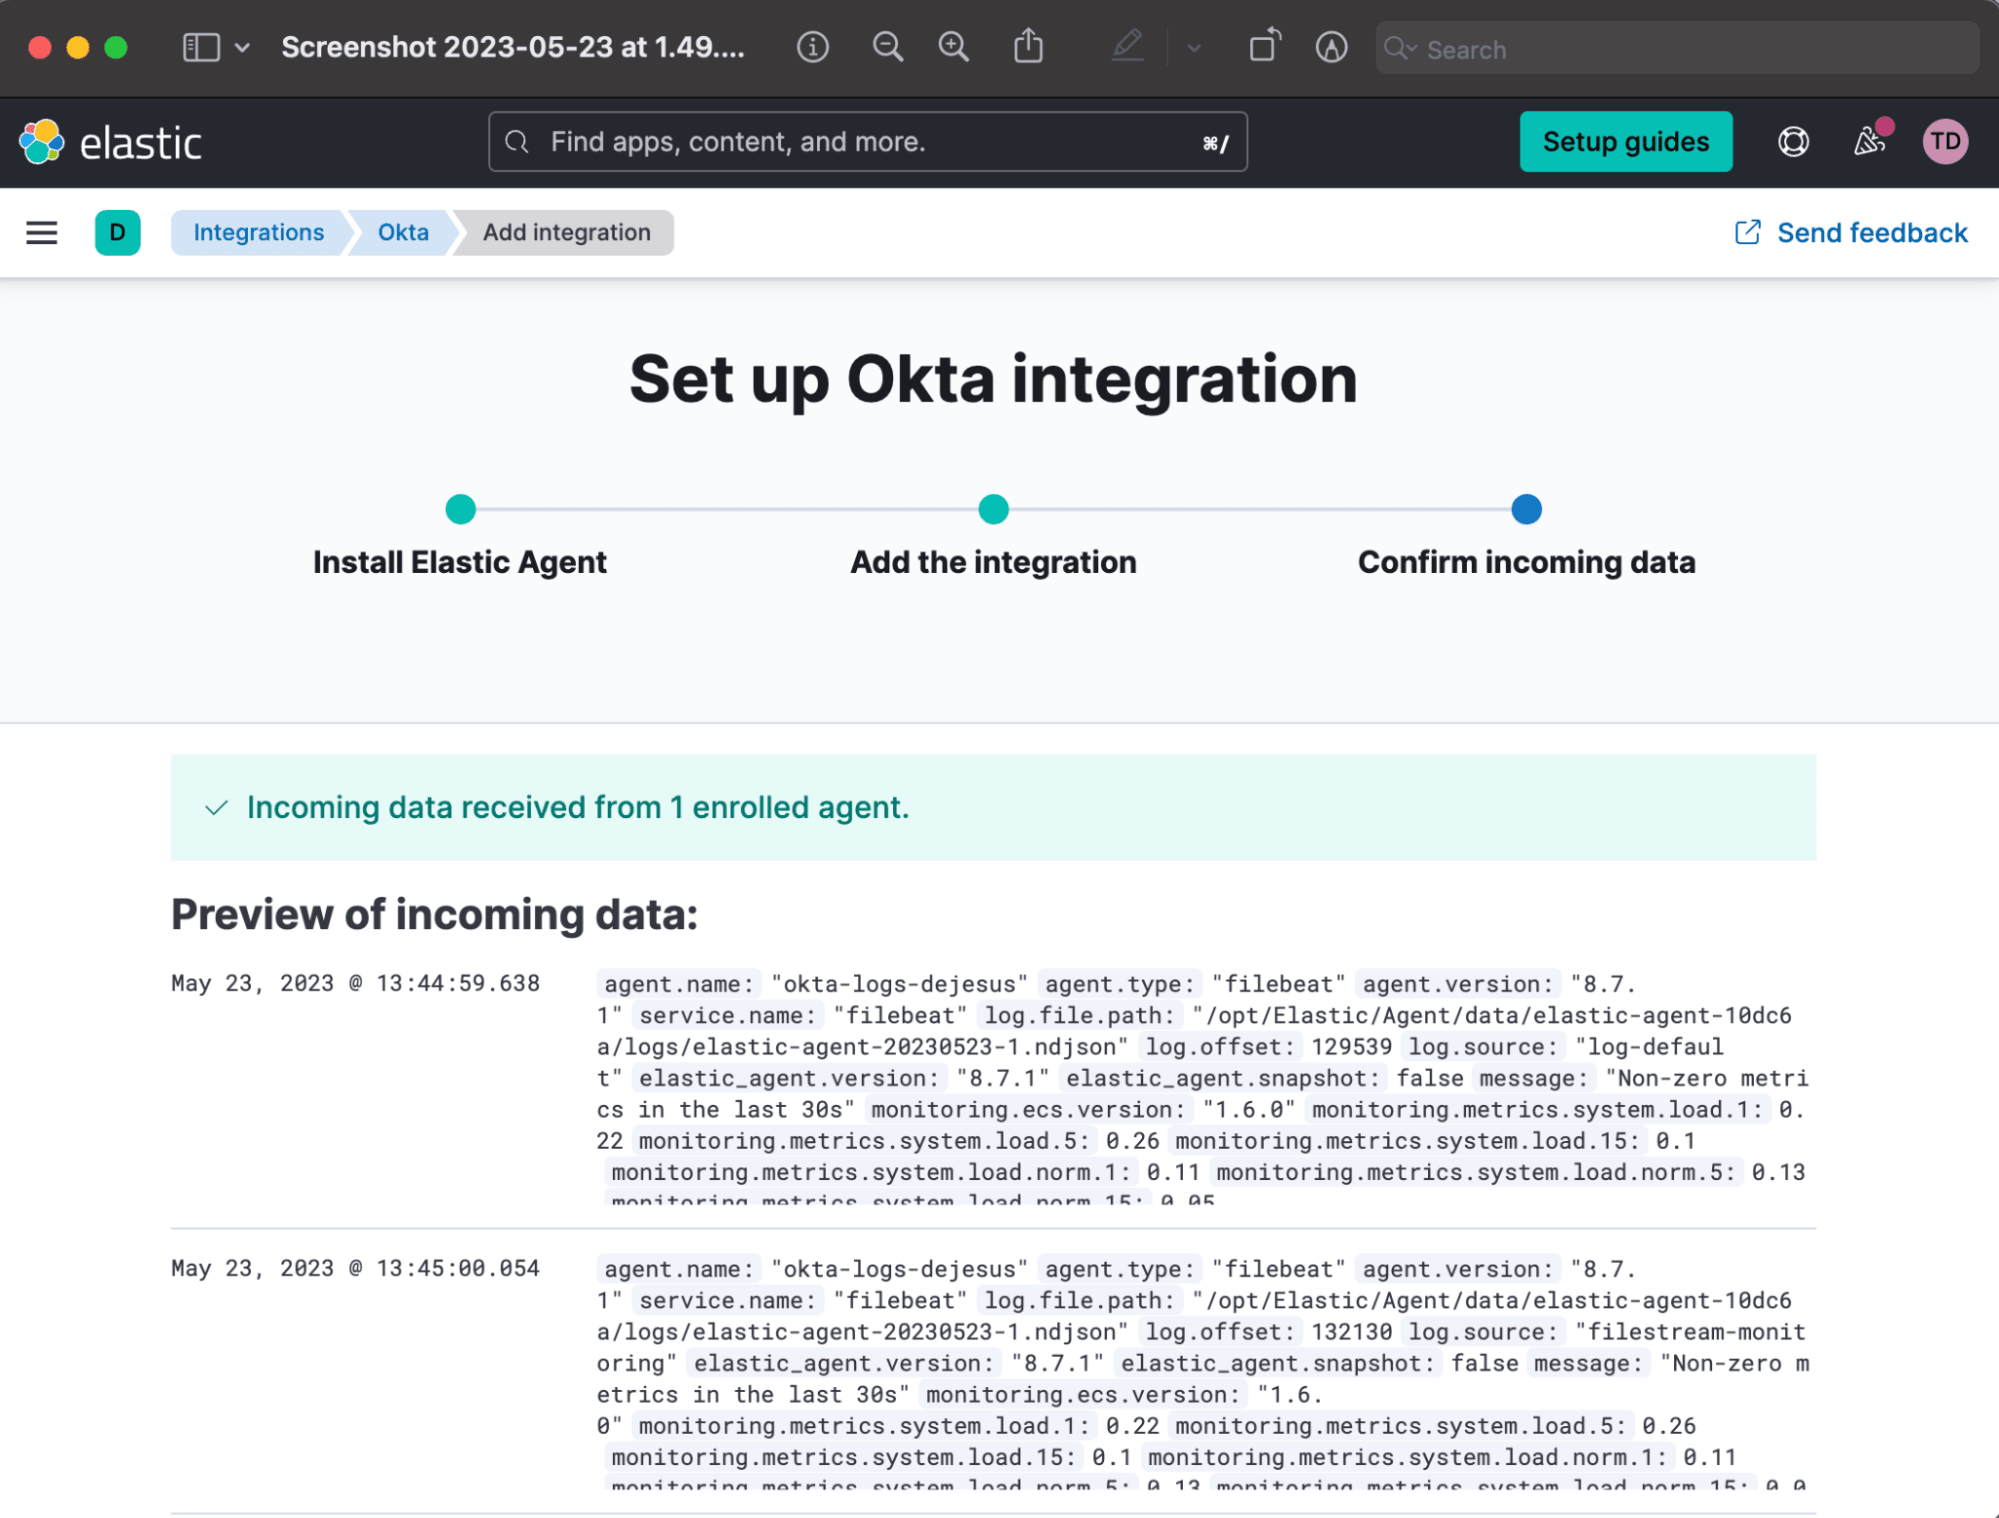Focus the Preview Search field
This screenshot has width=1999, height=1518.
pos(1677,48)
